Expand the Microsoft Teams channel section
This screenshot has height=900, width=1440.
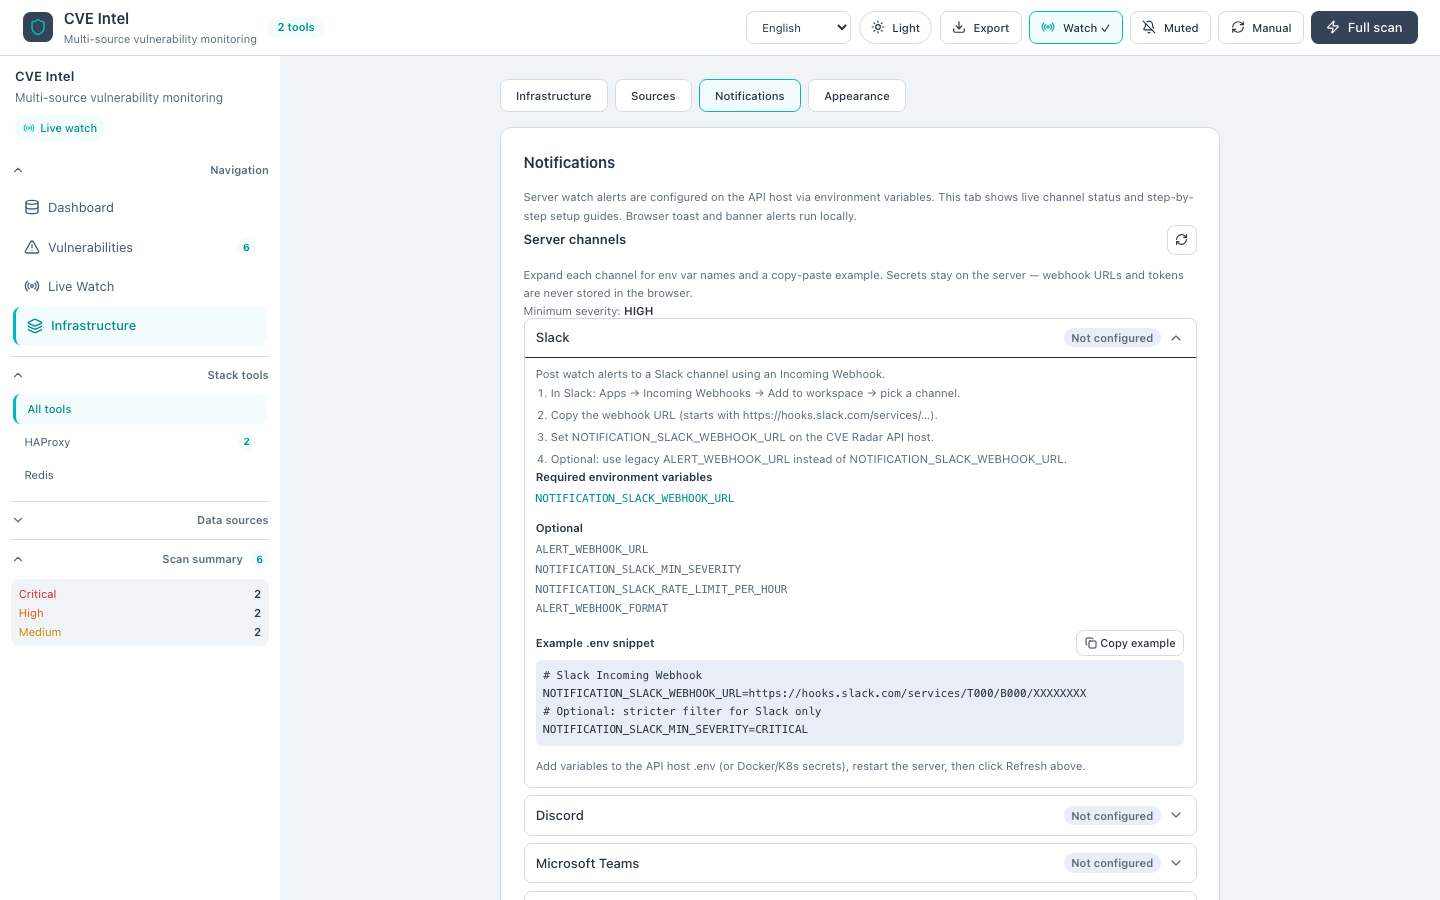(860, 863)
